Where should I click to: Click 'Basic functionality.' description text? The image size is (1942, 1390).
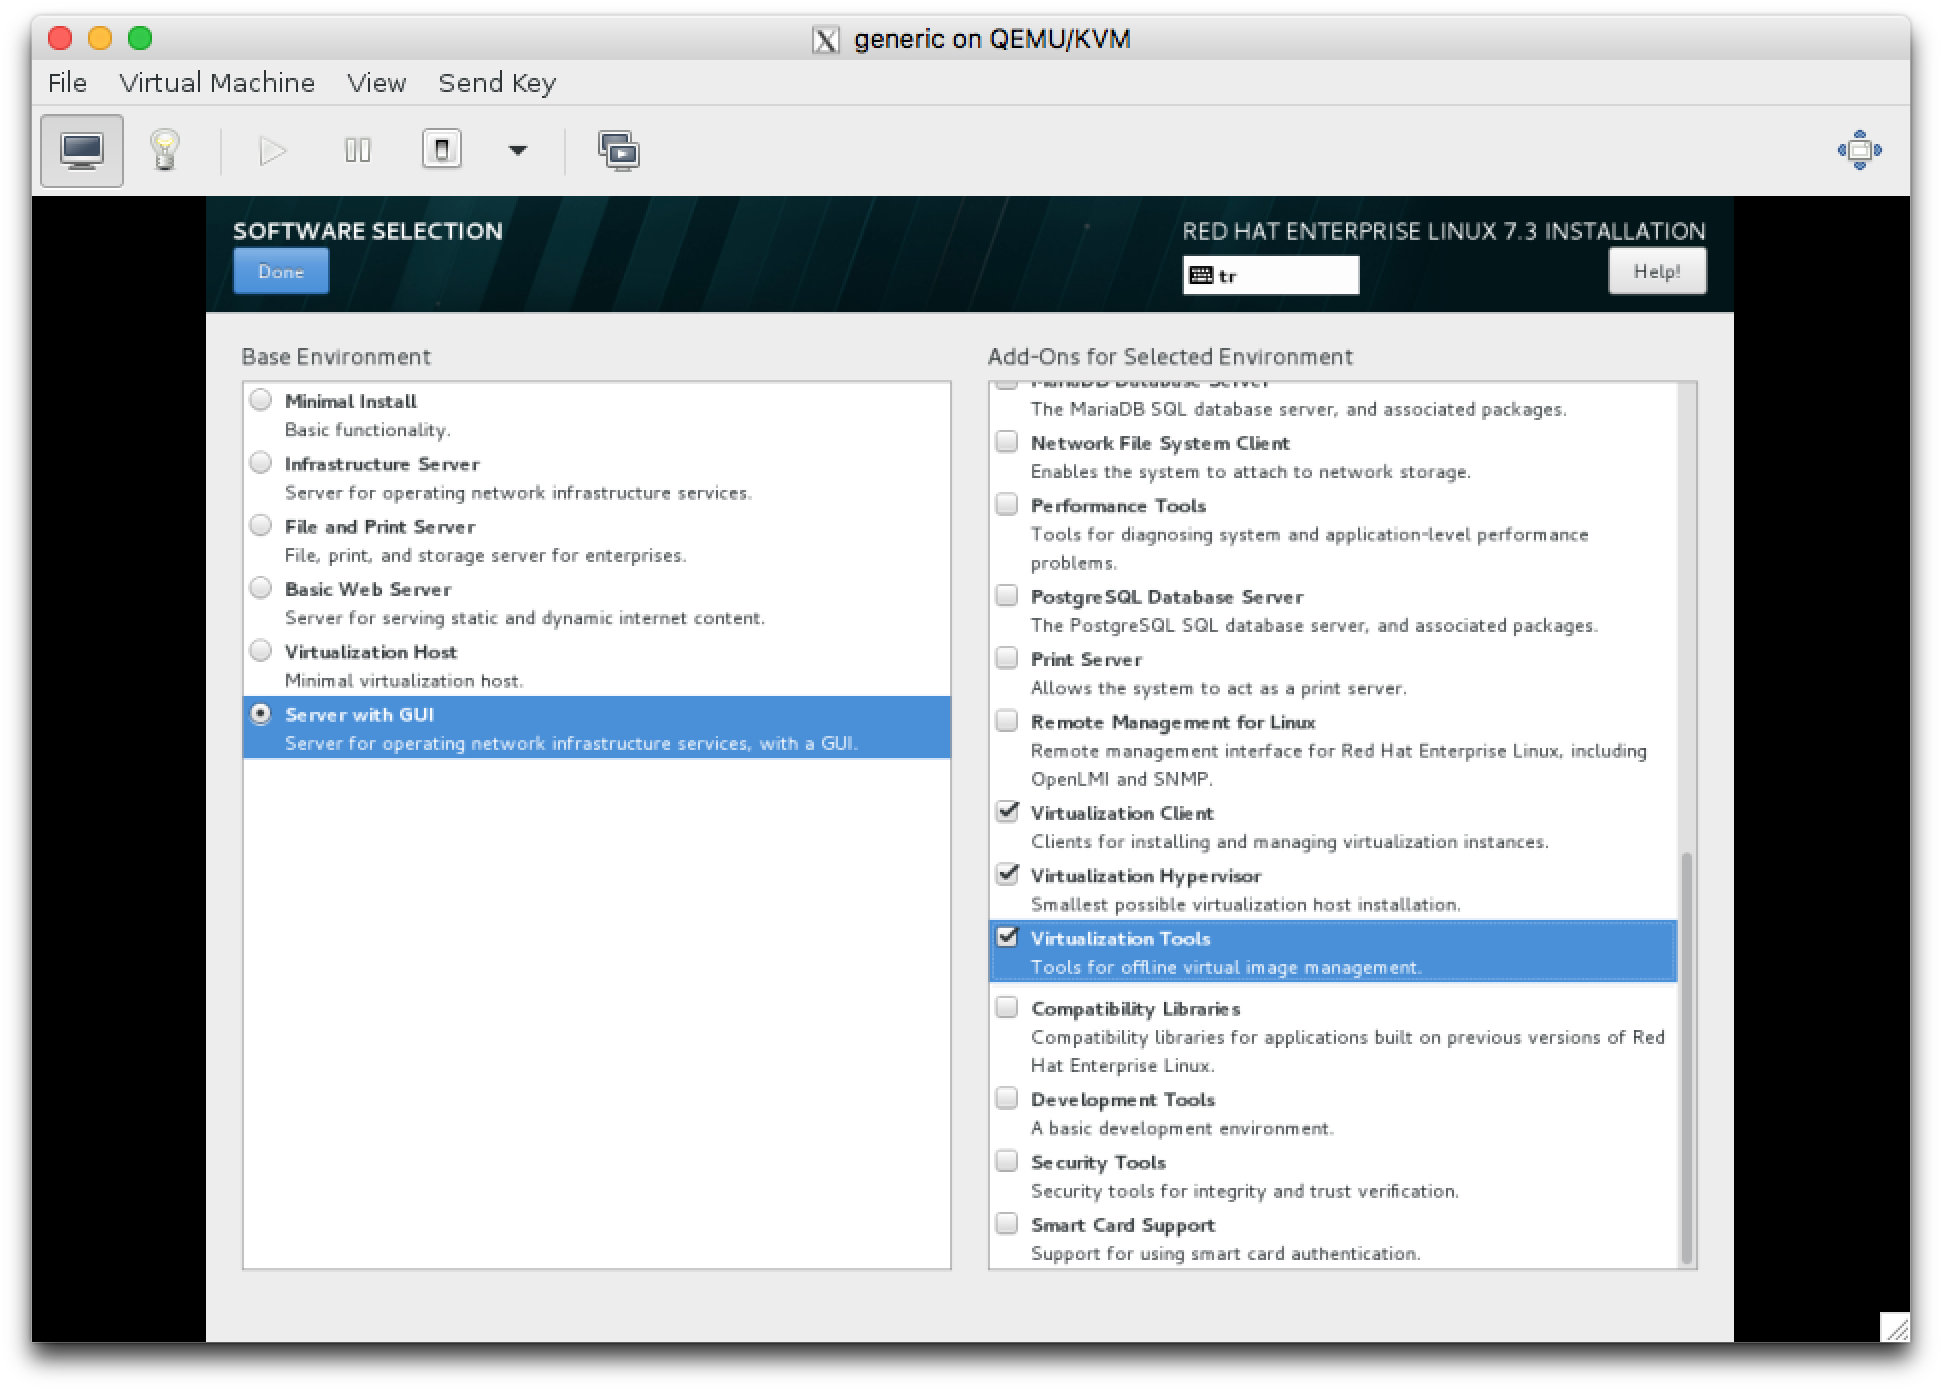pos(368,430)
